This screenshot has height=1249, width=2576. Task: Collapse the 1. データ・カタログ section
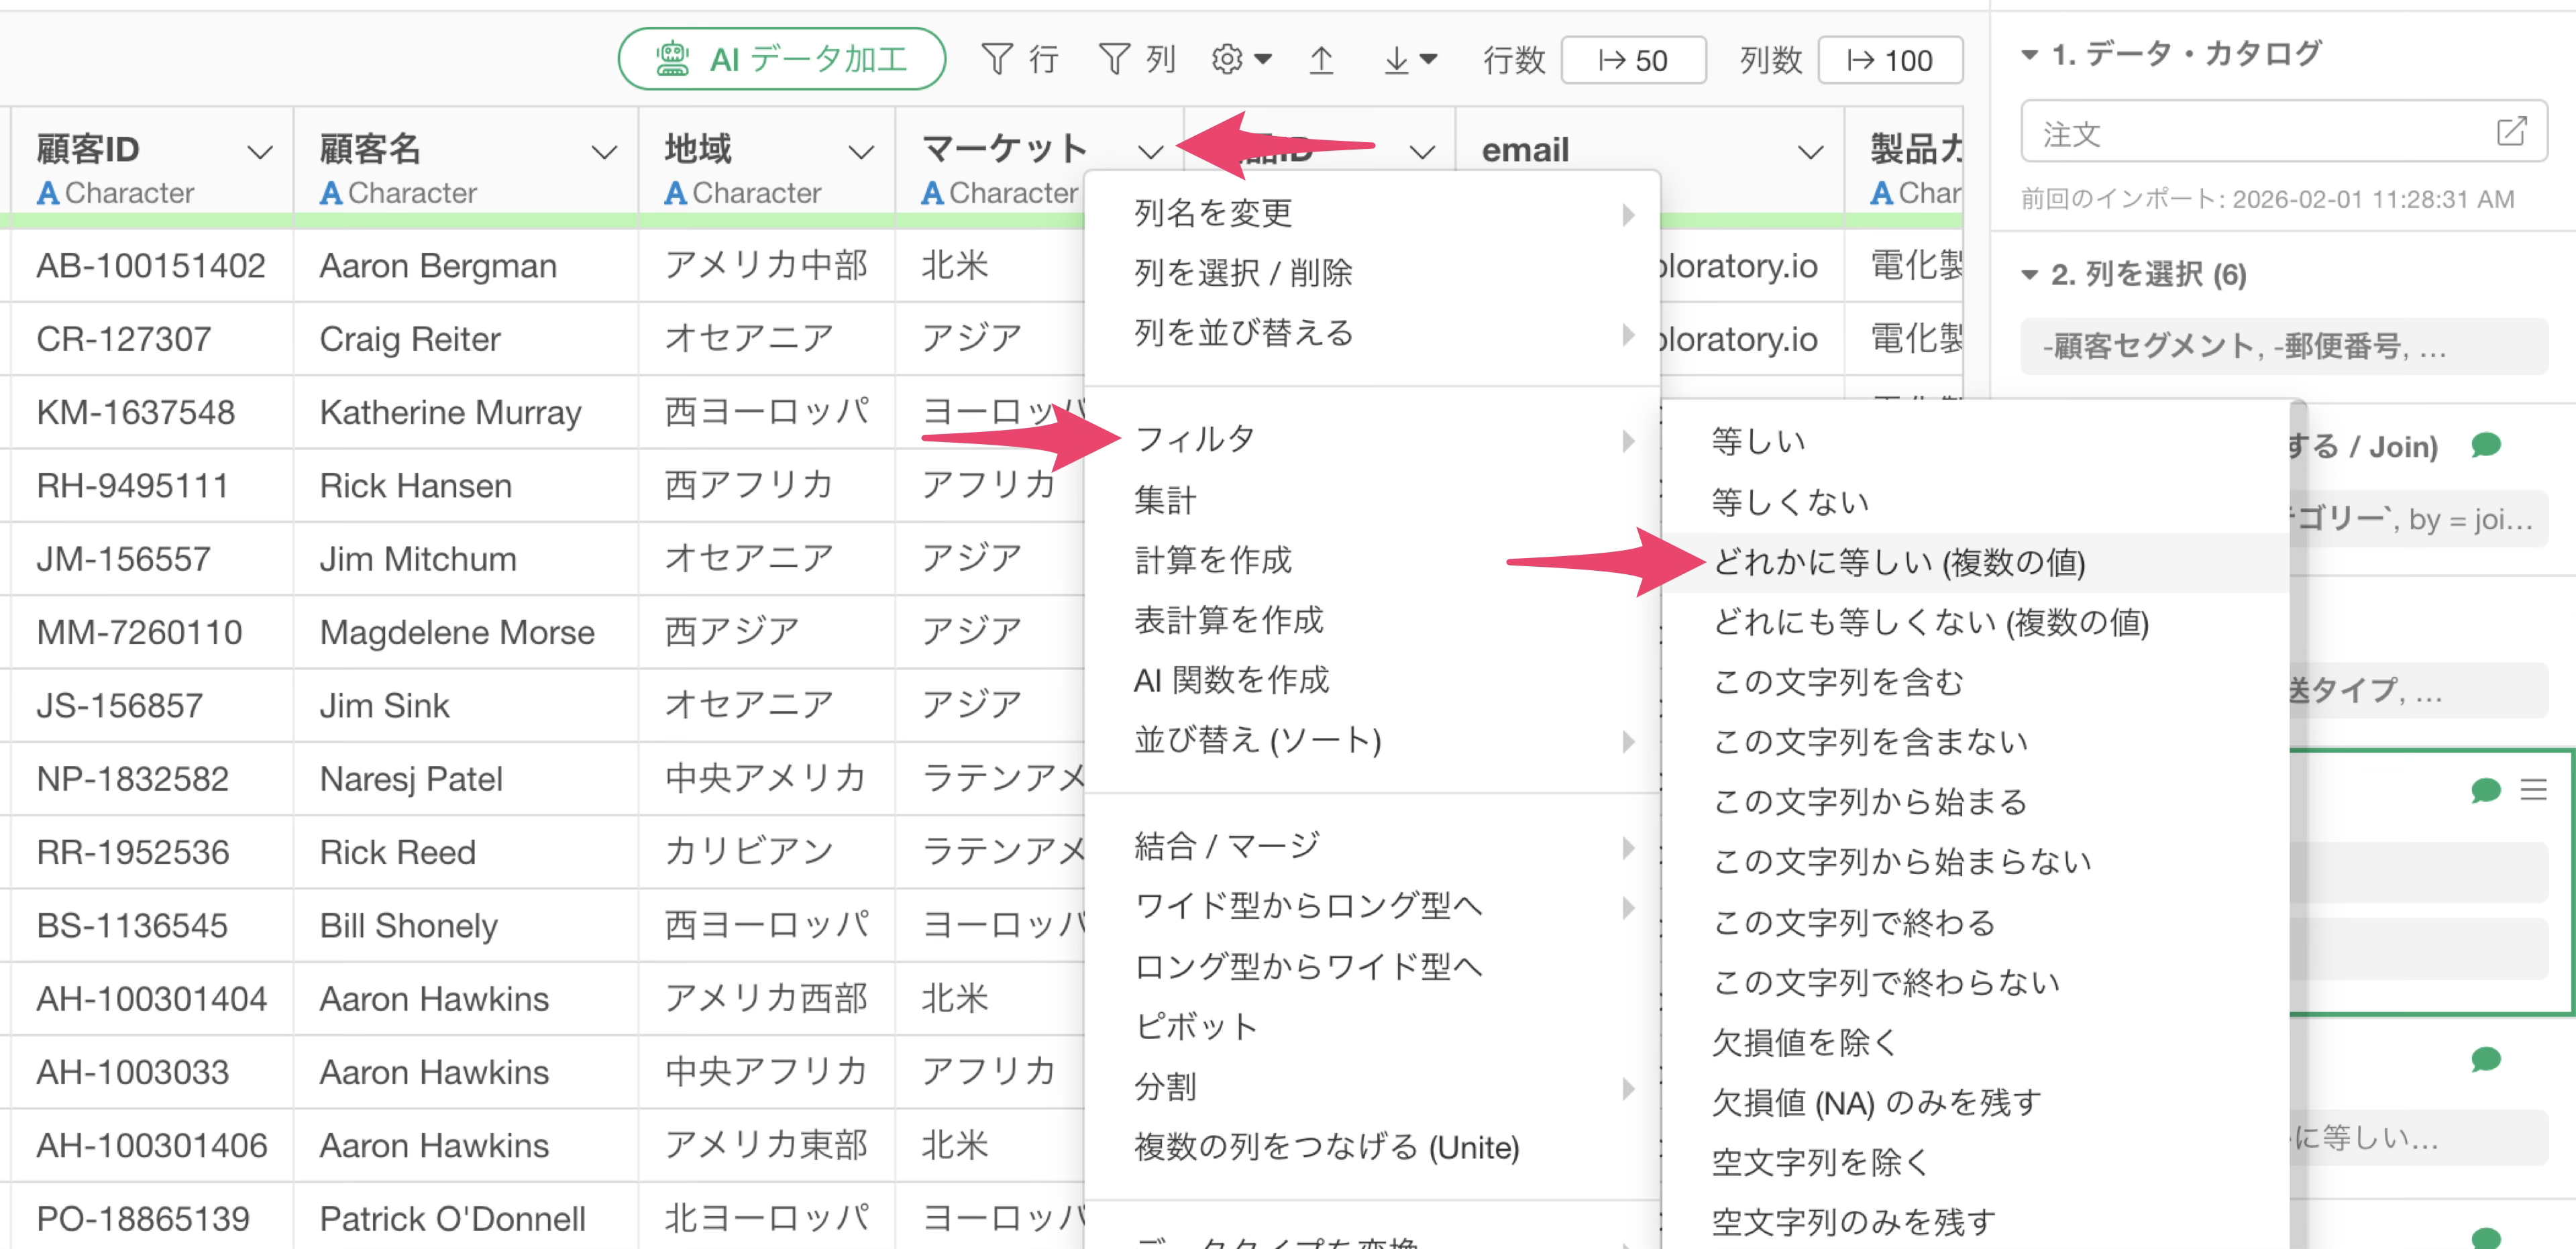tap(2030, 54)
